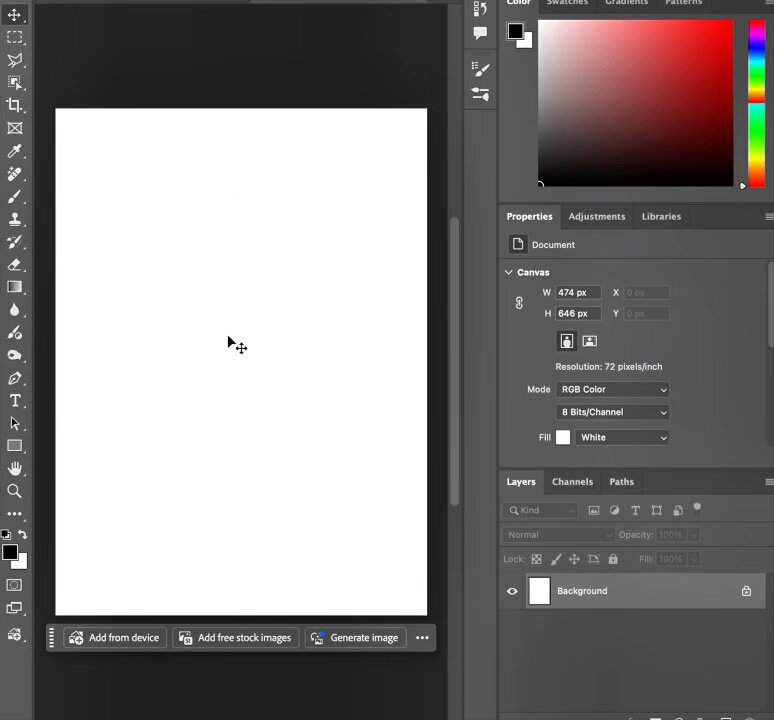Select the Object Selection tool
774x720 pixels.
(x=14, y=83)
